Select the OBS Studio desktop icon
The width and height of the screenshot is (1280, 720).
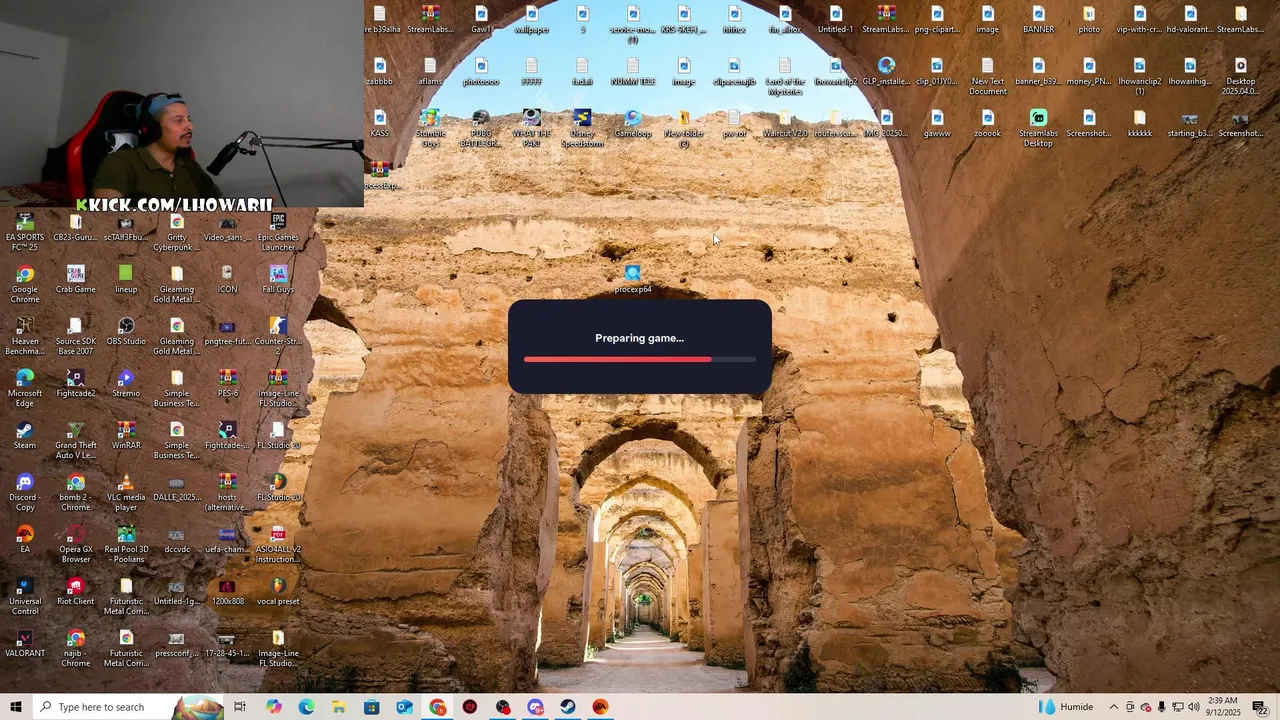coord(126,332)
